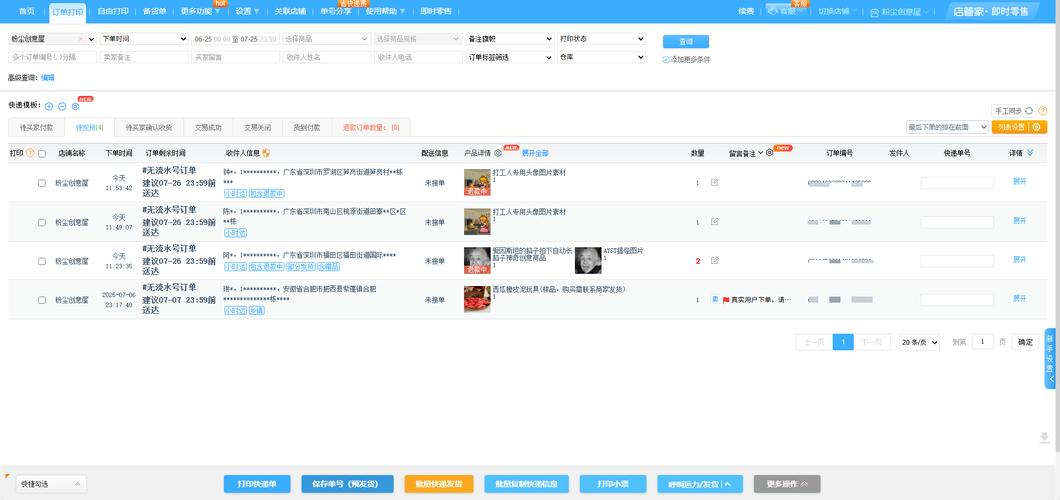The height and width of the screenshot is (500, 1060).
Task: Tick the select-all checkbox in the table header
Action: point(42,153)
